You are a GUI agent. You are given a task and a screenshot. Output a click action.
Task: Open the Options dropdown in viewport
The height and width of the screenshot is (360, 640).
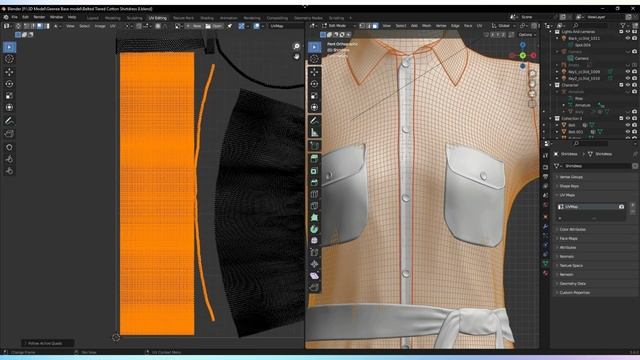(x=527, y=35)
